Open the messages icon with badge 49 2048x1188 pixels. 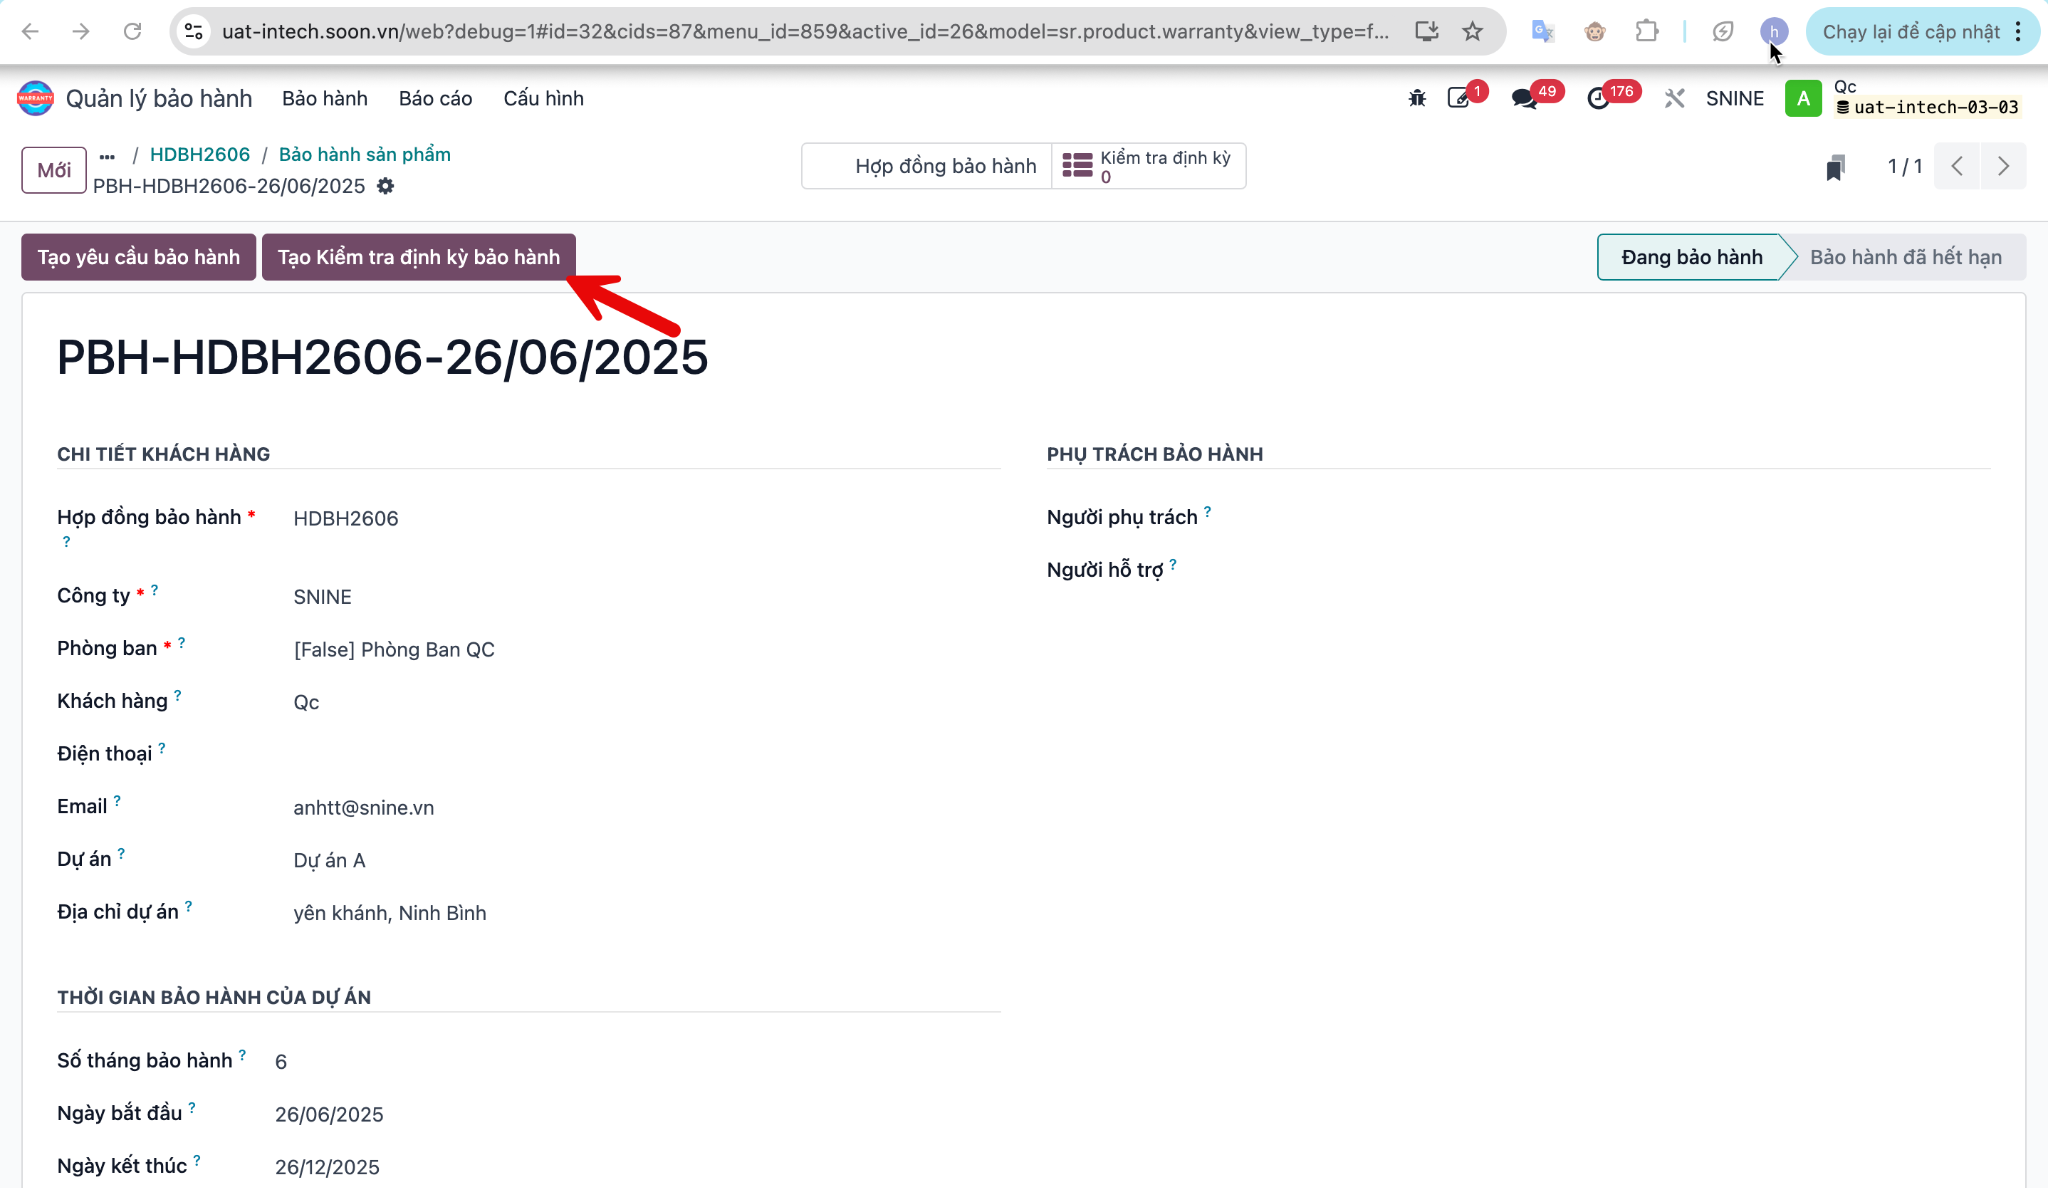click(1524, 98)
